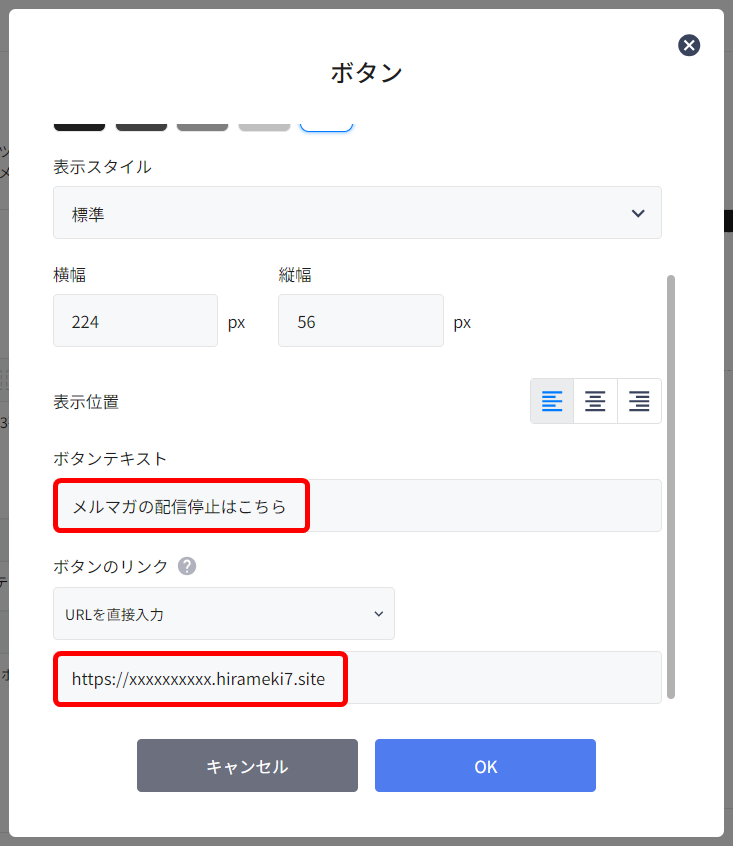The width and height of the screenshot is (733, 846).
Task: Open the 表示スタイル dropdown showing 標準
Action: 357,213
